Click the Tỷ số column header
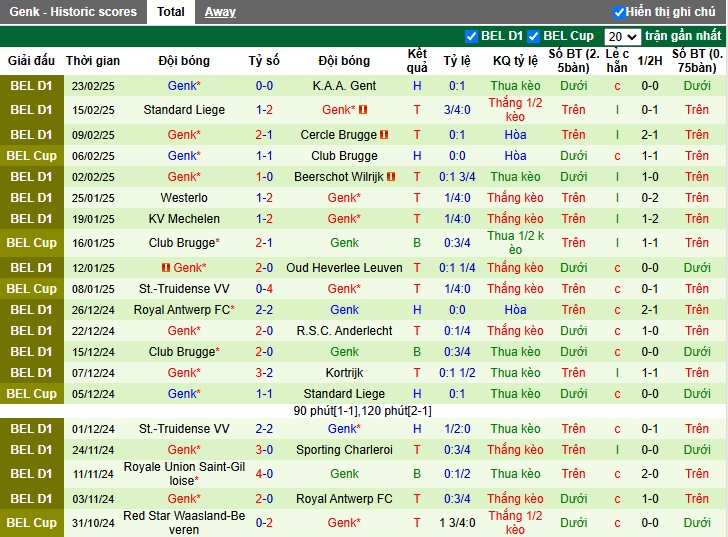Image resolution: width=728 pixels, height=537 pixels. point(264,61)
